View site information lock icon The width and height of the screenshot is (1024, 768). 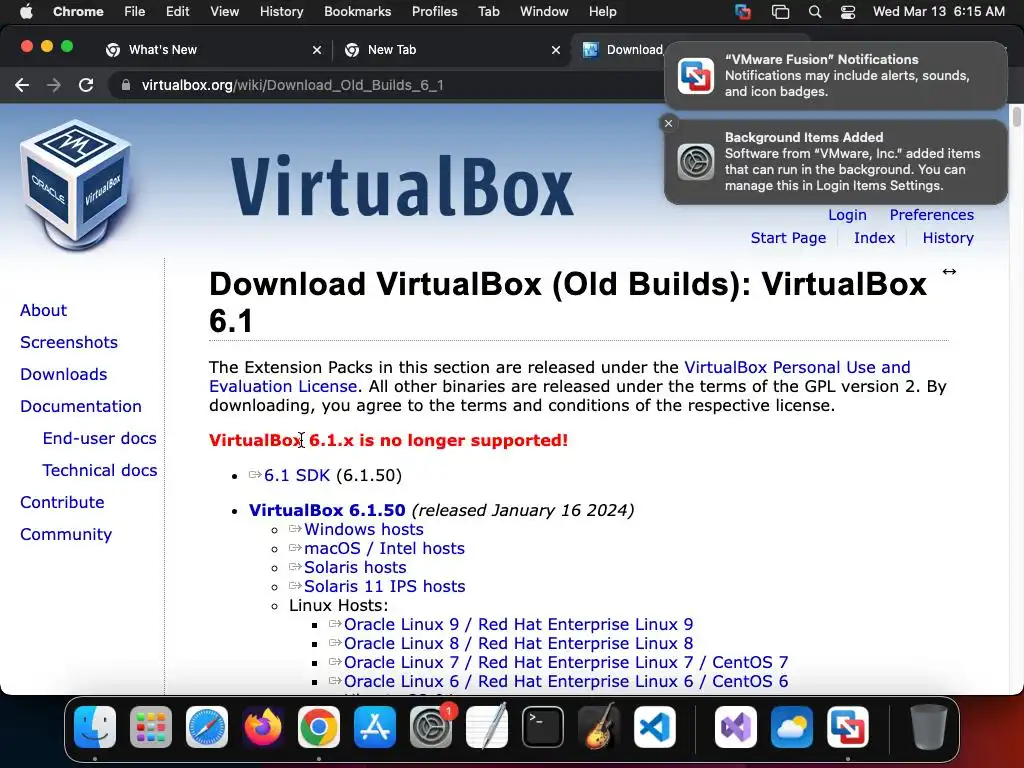(125, 85)
